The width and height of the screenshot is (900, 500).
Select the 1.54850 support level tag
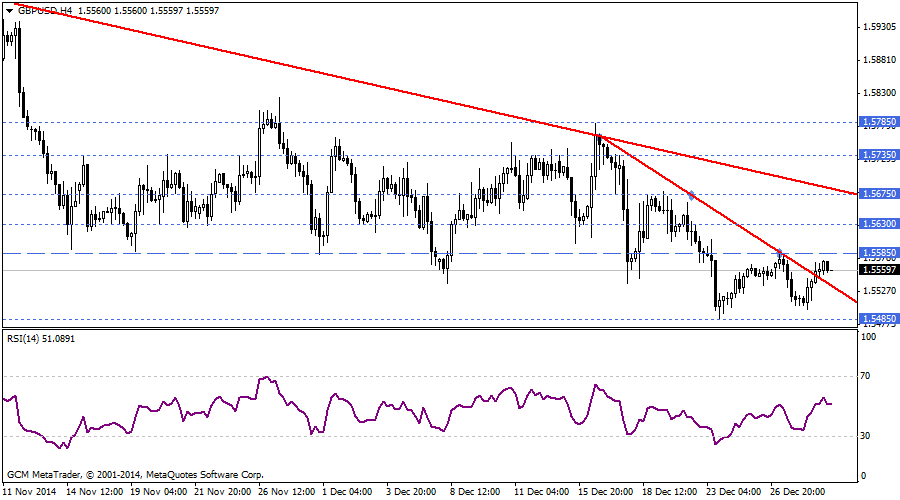(877, 318)
